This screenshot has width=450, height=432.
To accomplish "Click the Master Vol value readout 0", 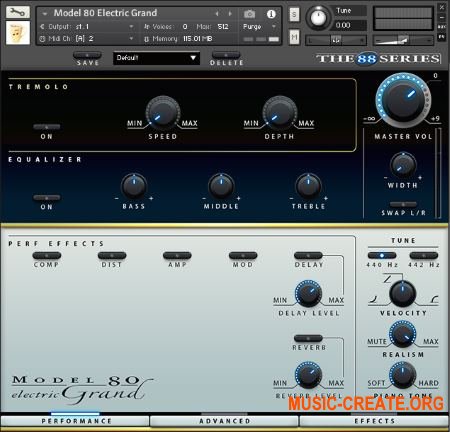I will click(435, 76).
